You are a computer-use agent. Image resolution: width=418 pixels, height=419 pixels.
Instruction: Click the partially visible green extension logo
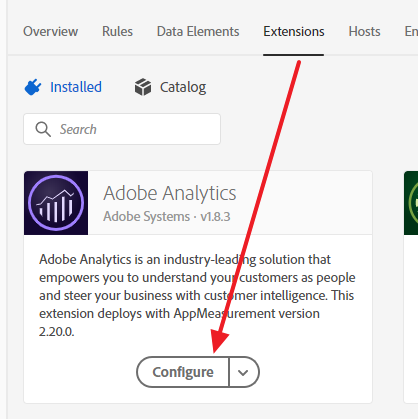(411, 203)
